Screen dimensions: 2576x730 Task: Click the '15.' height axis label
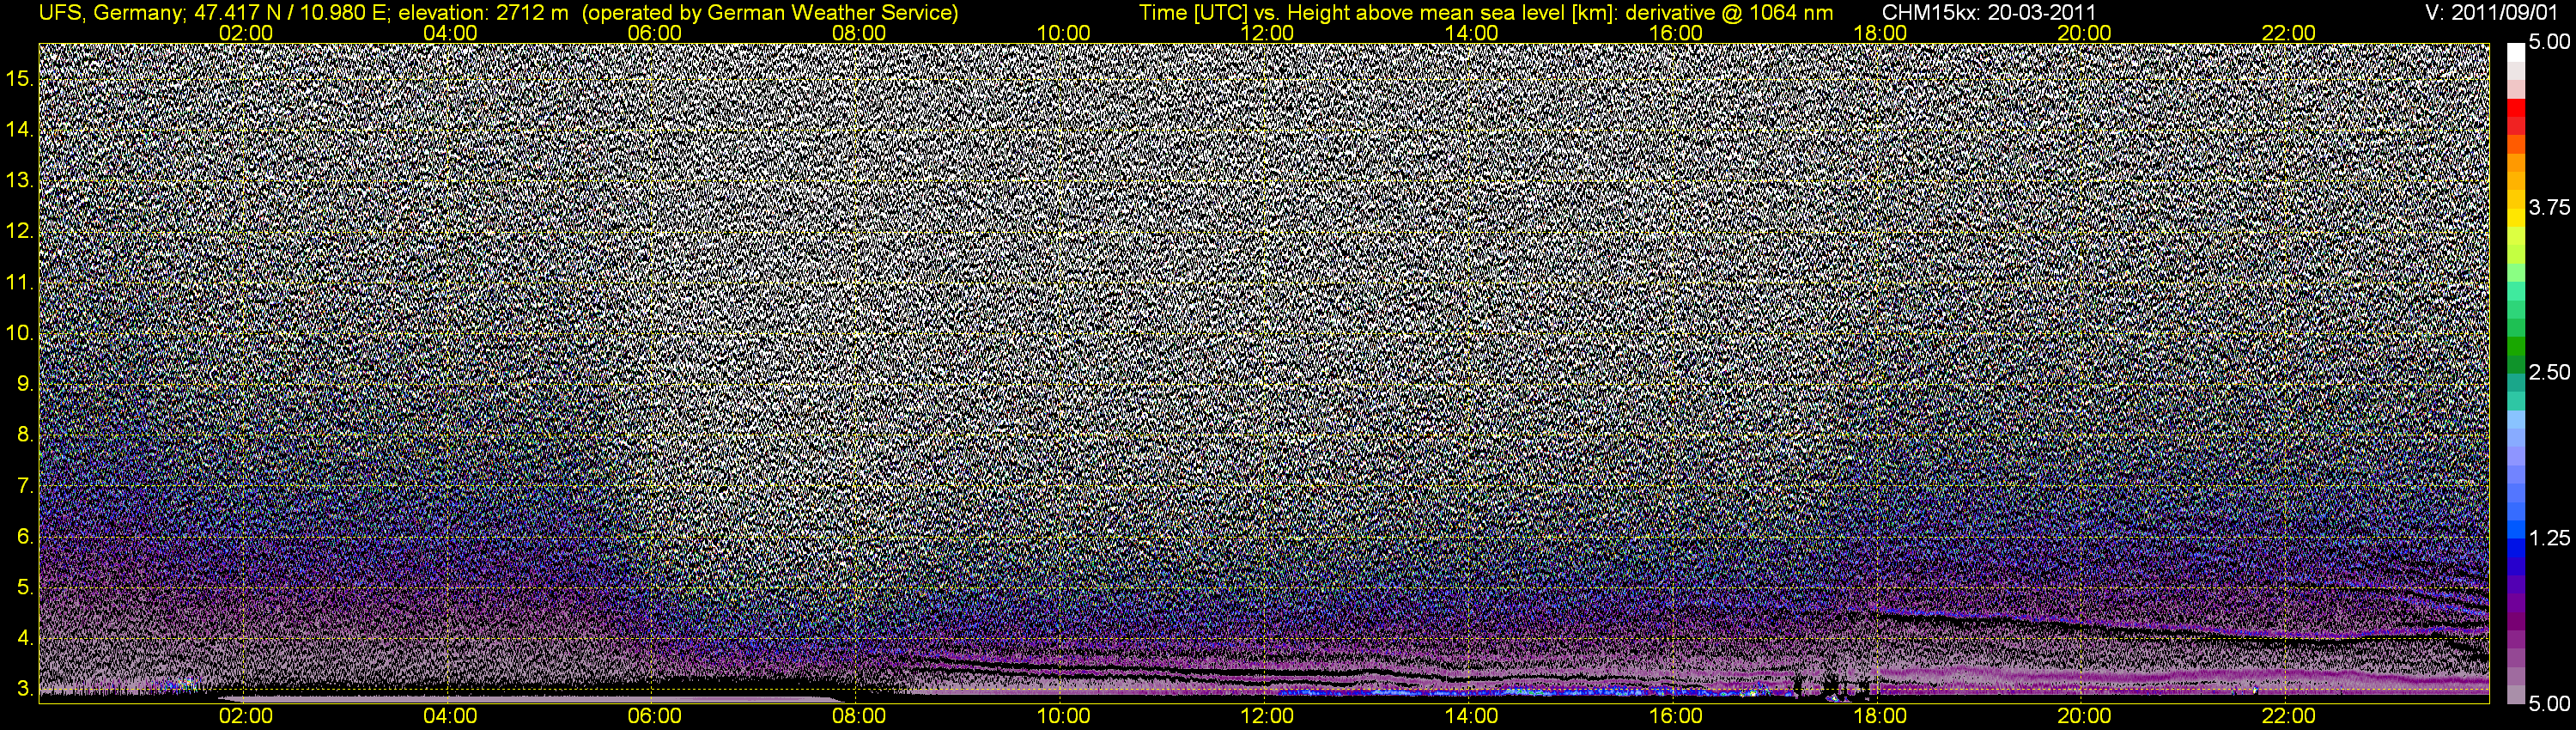pos(20,78)
